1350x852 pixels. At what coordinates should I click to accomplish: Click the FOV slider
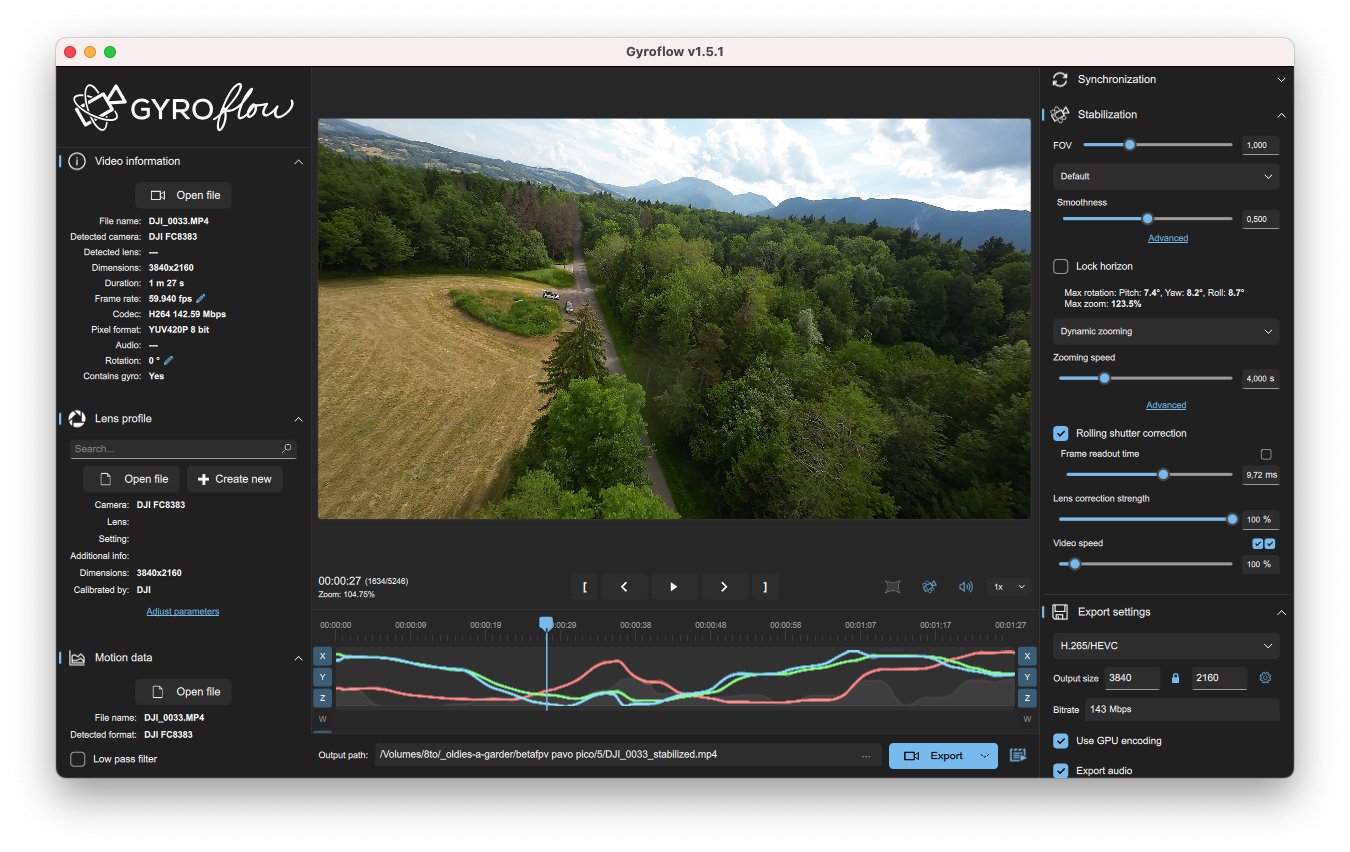click(x=1158, y=145)
